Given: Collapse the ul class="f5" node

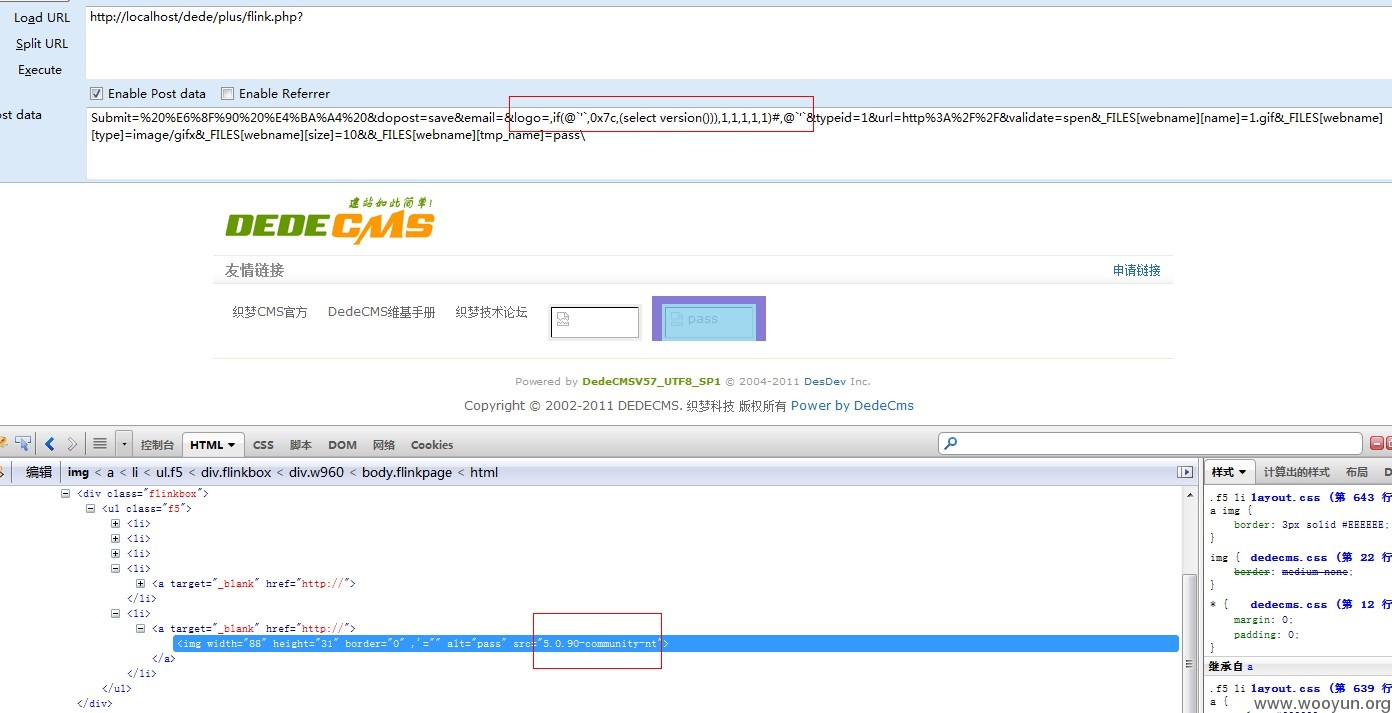Looking at the screenshot, I should [x=91, y=508].
